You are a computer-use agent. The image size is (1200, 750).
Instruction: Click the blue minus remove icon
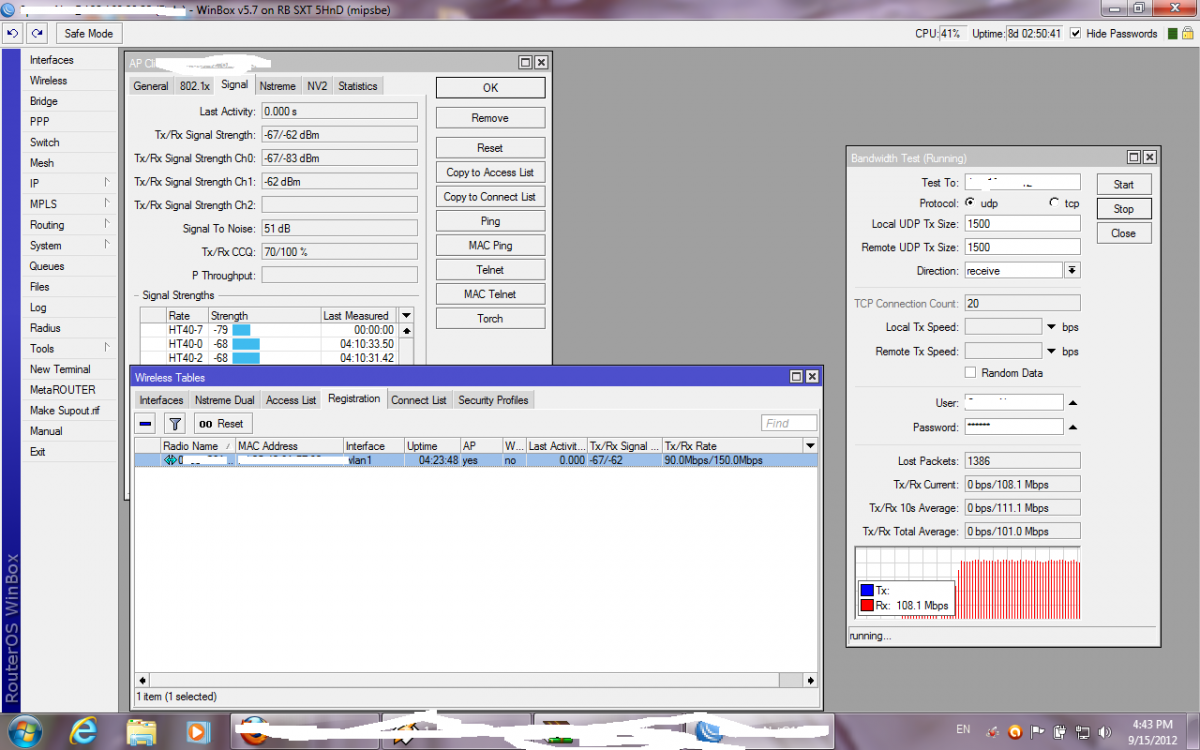point(146,423)
